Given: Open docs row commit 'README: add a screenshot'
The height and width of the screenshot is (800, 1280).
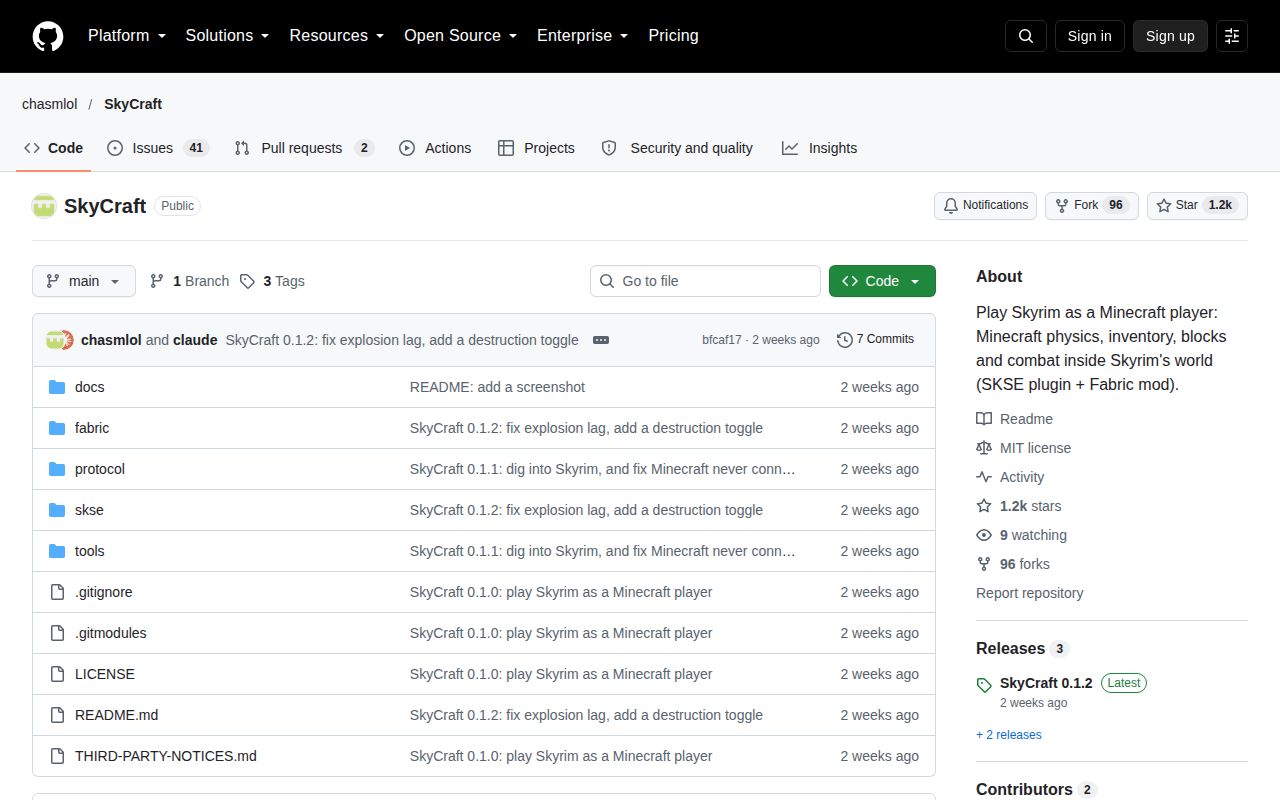Looking at the screenshot, I should tap(497, 387).
